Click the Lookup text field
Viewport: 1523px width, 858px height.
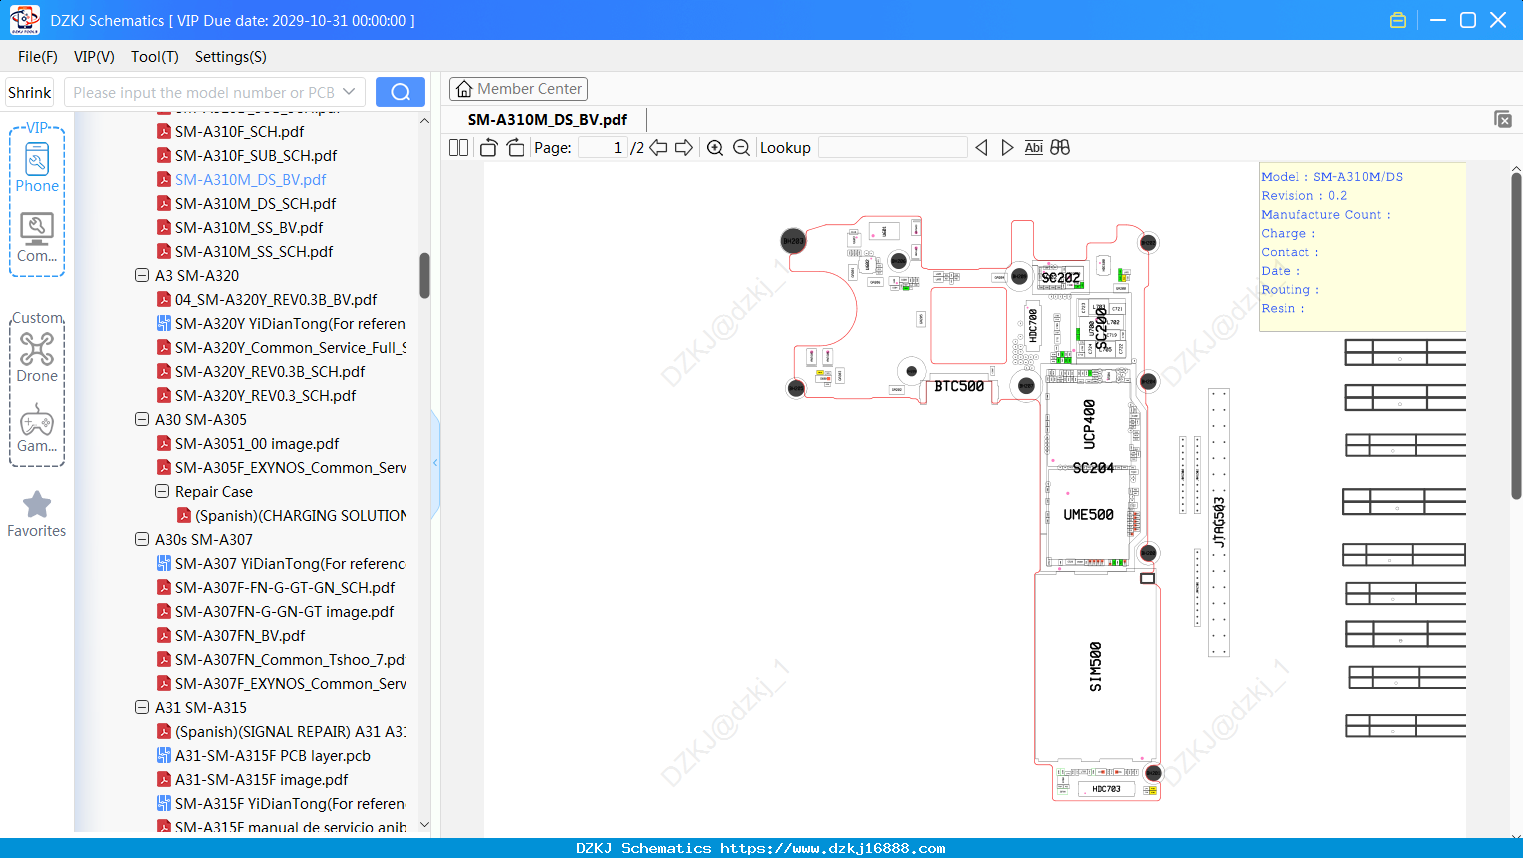tap(893, 148)
